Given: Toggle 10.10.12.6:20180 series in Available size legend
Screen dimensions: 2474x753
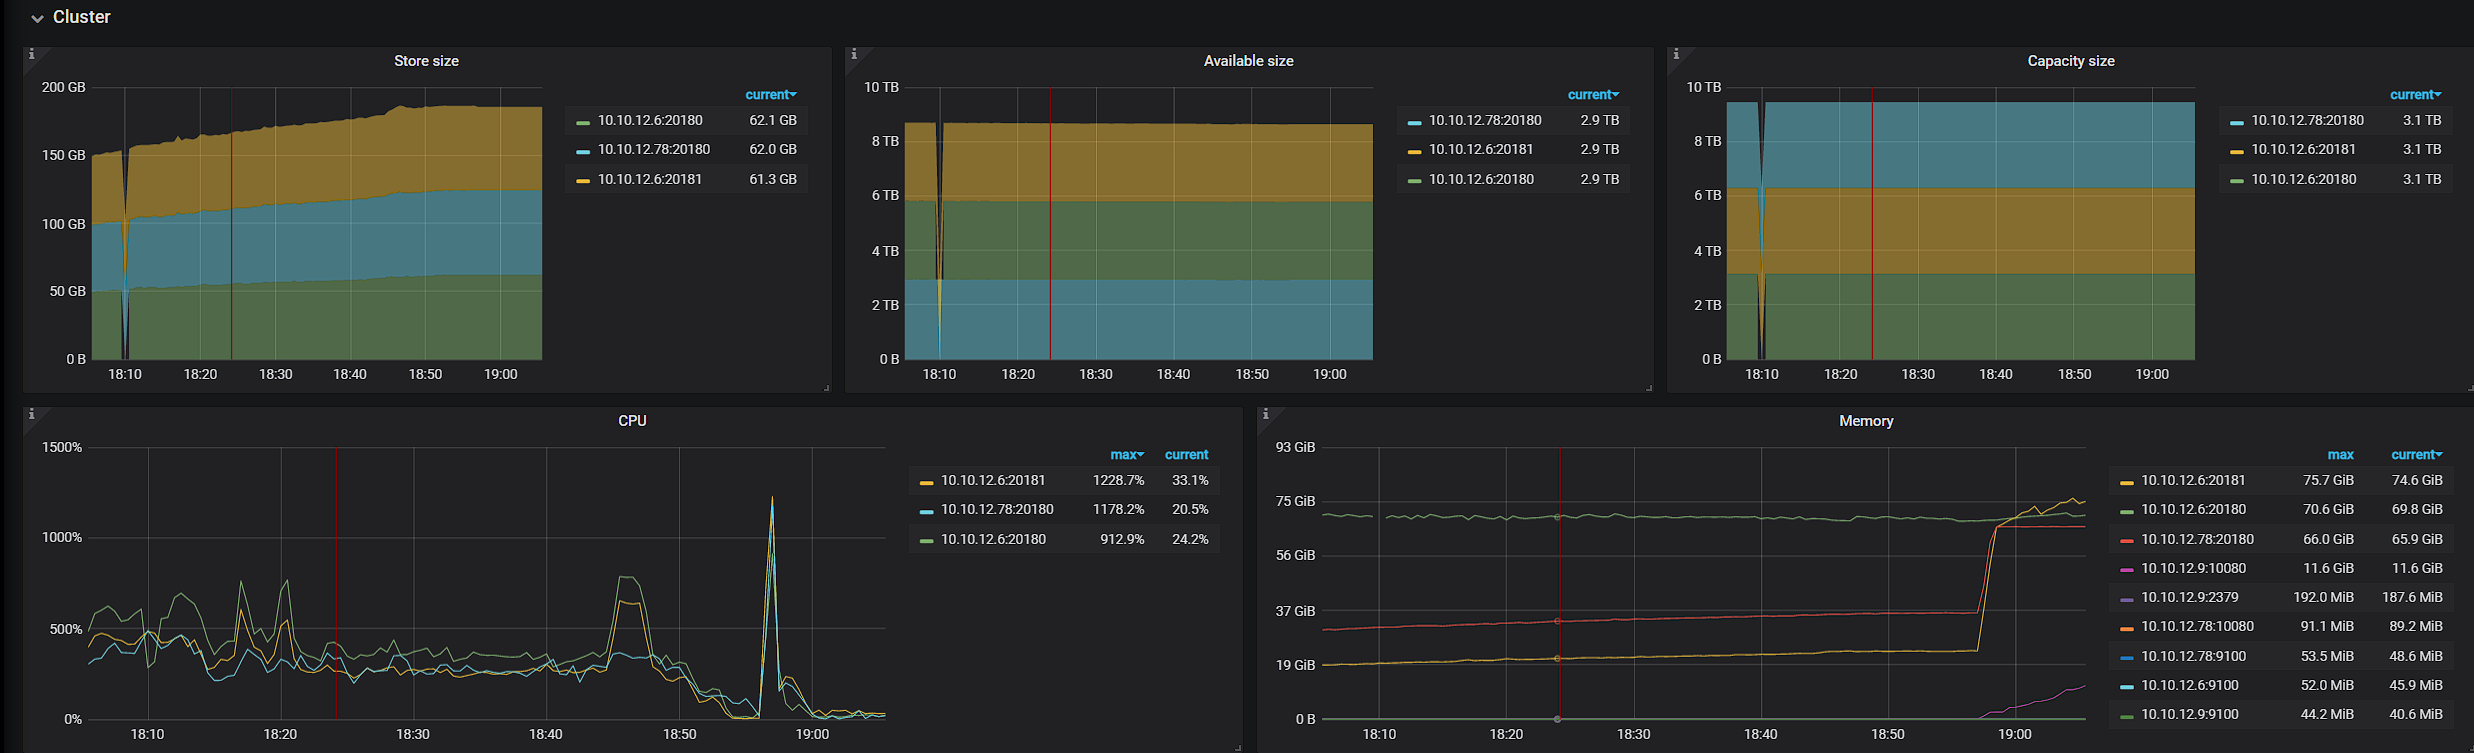Looking at the screenshot, I should (1481, 179).
